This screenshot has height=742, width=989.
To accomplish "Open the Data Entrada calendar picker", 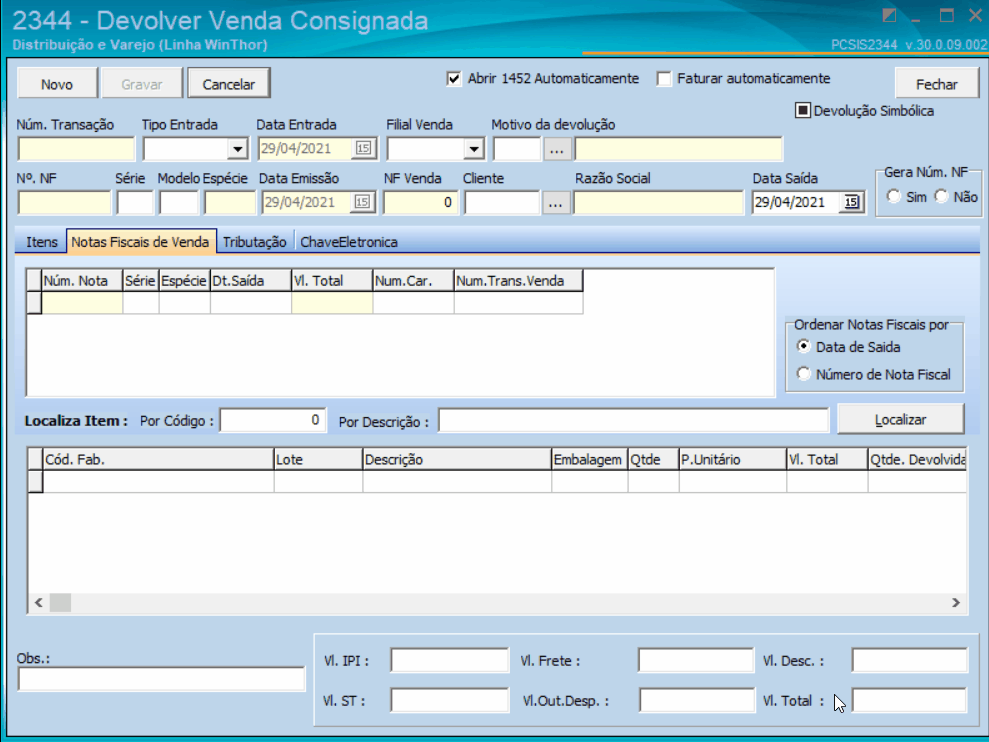I will 363,148.
